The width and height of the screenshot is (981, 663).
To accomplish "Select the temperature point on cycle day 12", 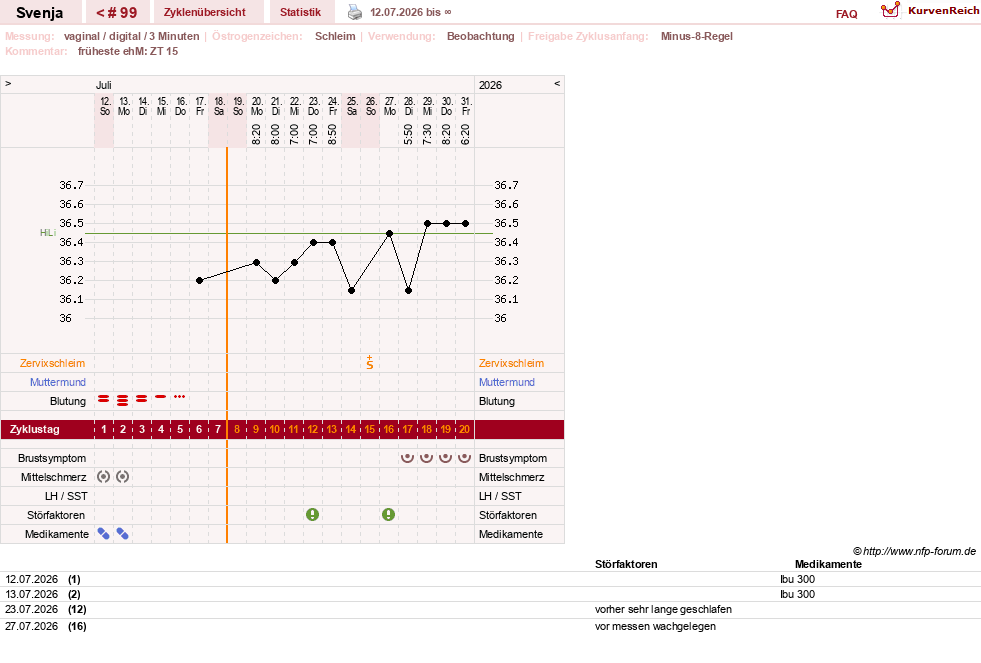I will click(313, 242).
